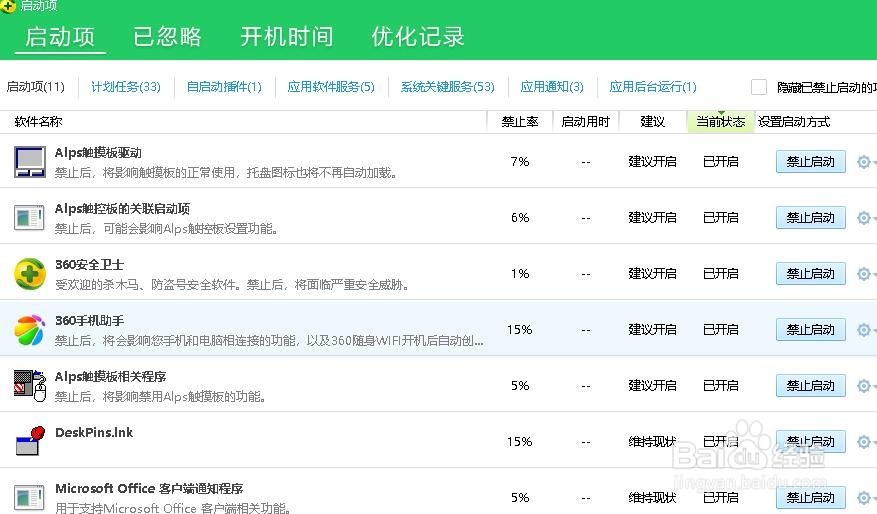
Task: Show the 计划任务(33) category
Action: [x=125, y=87]
